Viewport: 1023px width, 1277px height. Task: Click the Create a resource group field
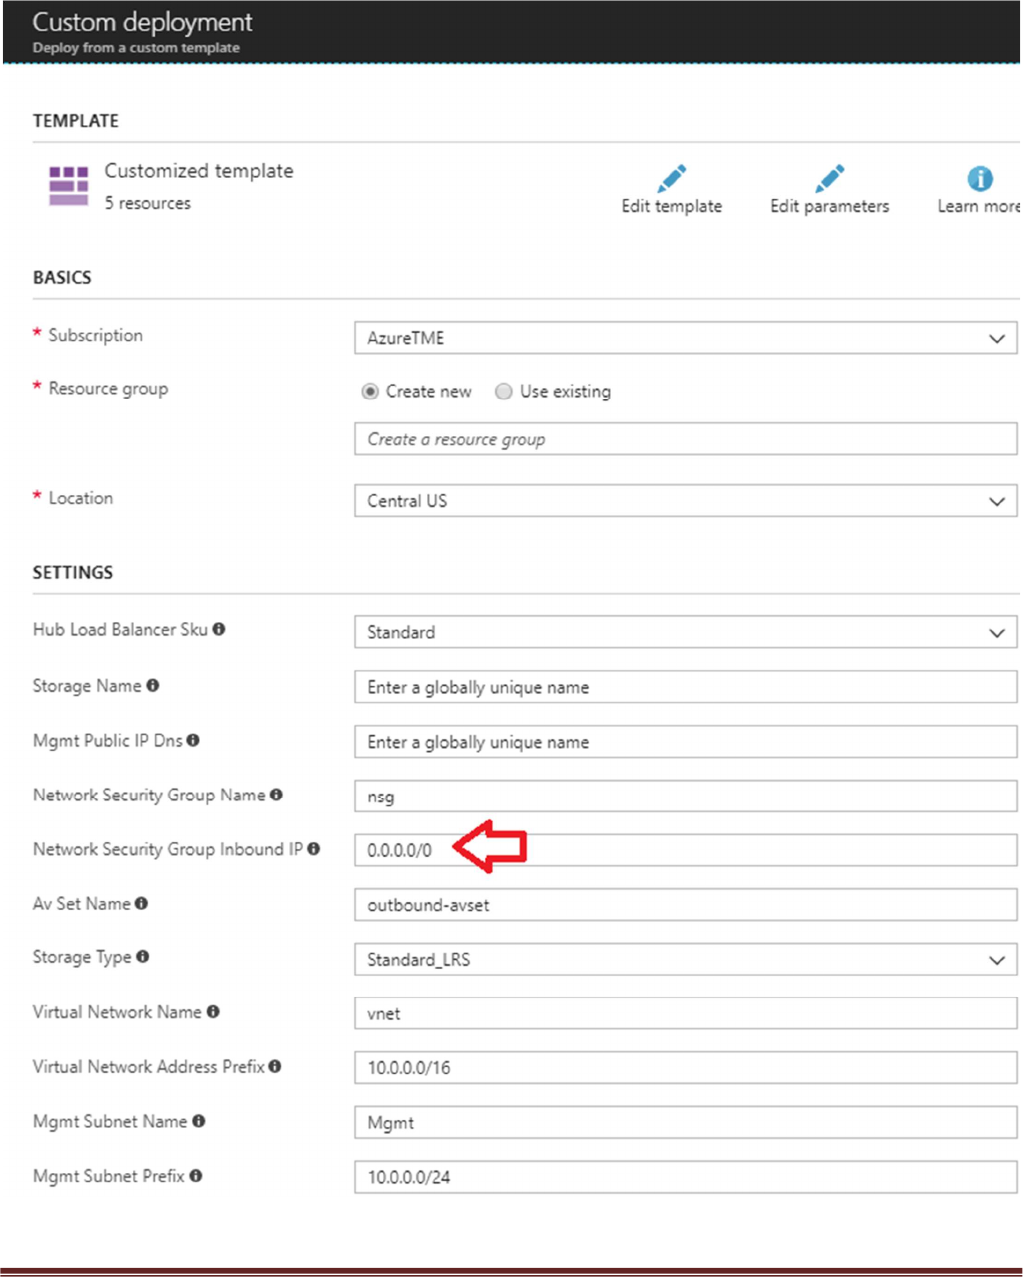685,439
